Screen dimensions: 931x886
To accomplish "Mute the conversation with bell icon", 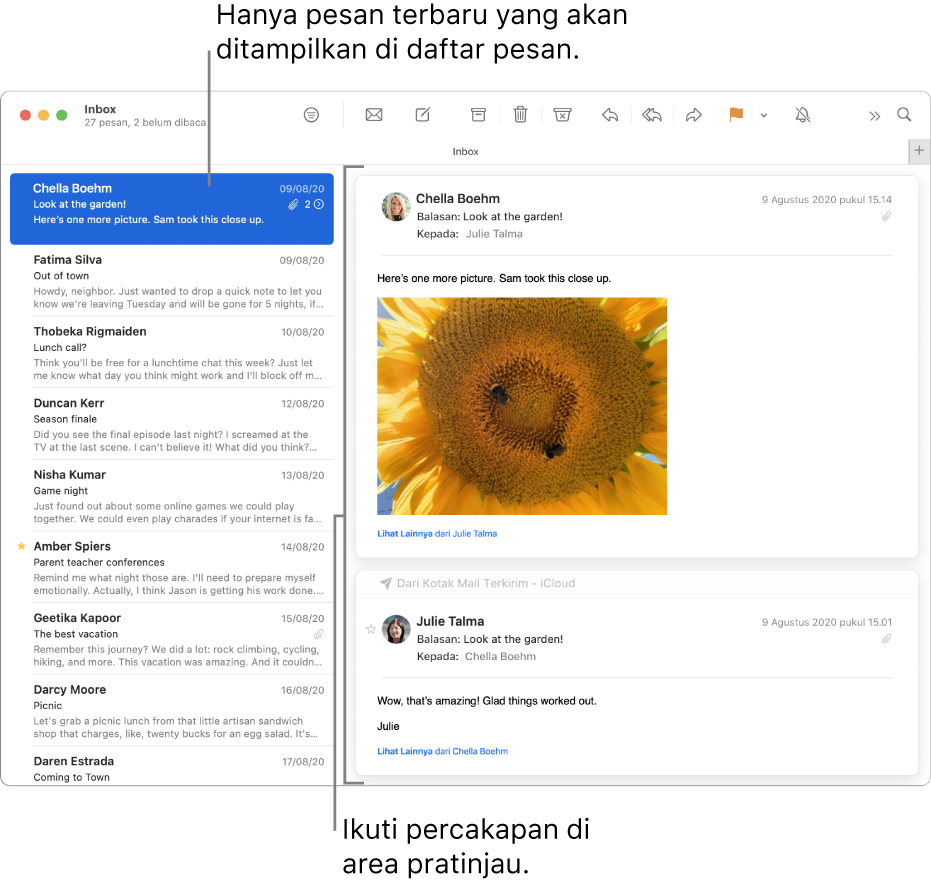I will 803,115.
